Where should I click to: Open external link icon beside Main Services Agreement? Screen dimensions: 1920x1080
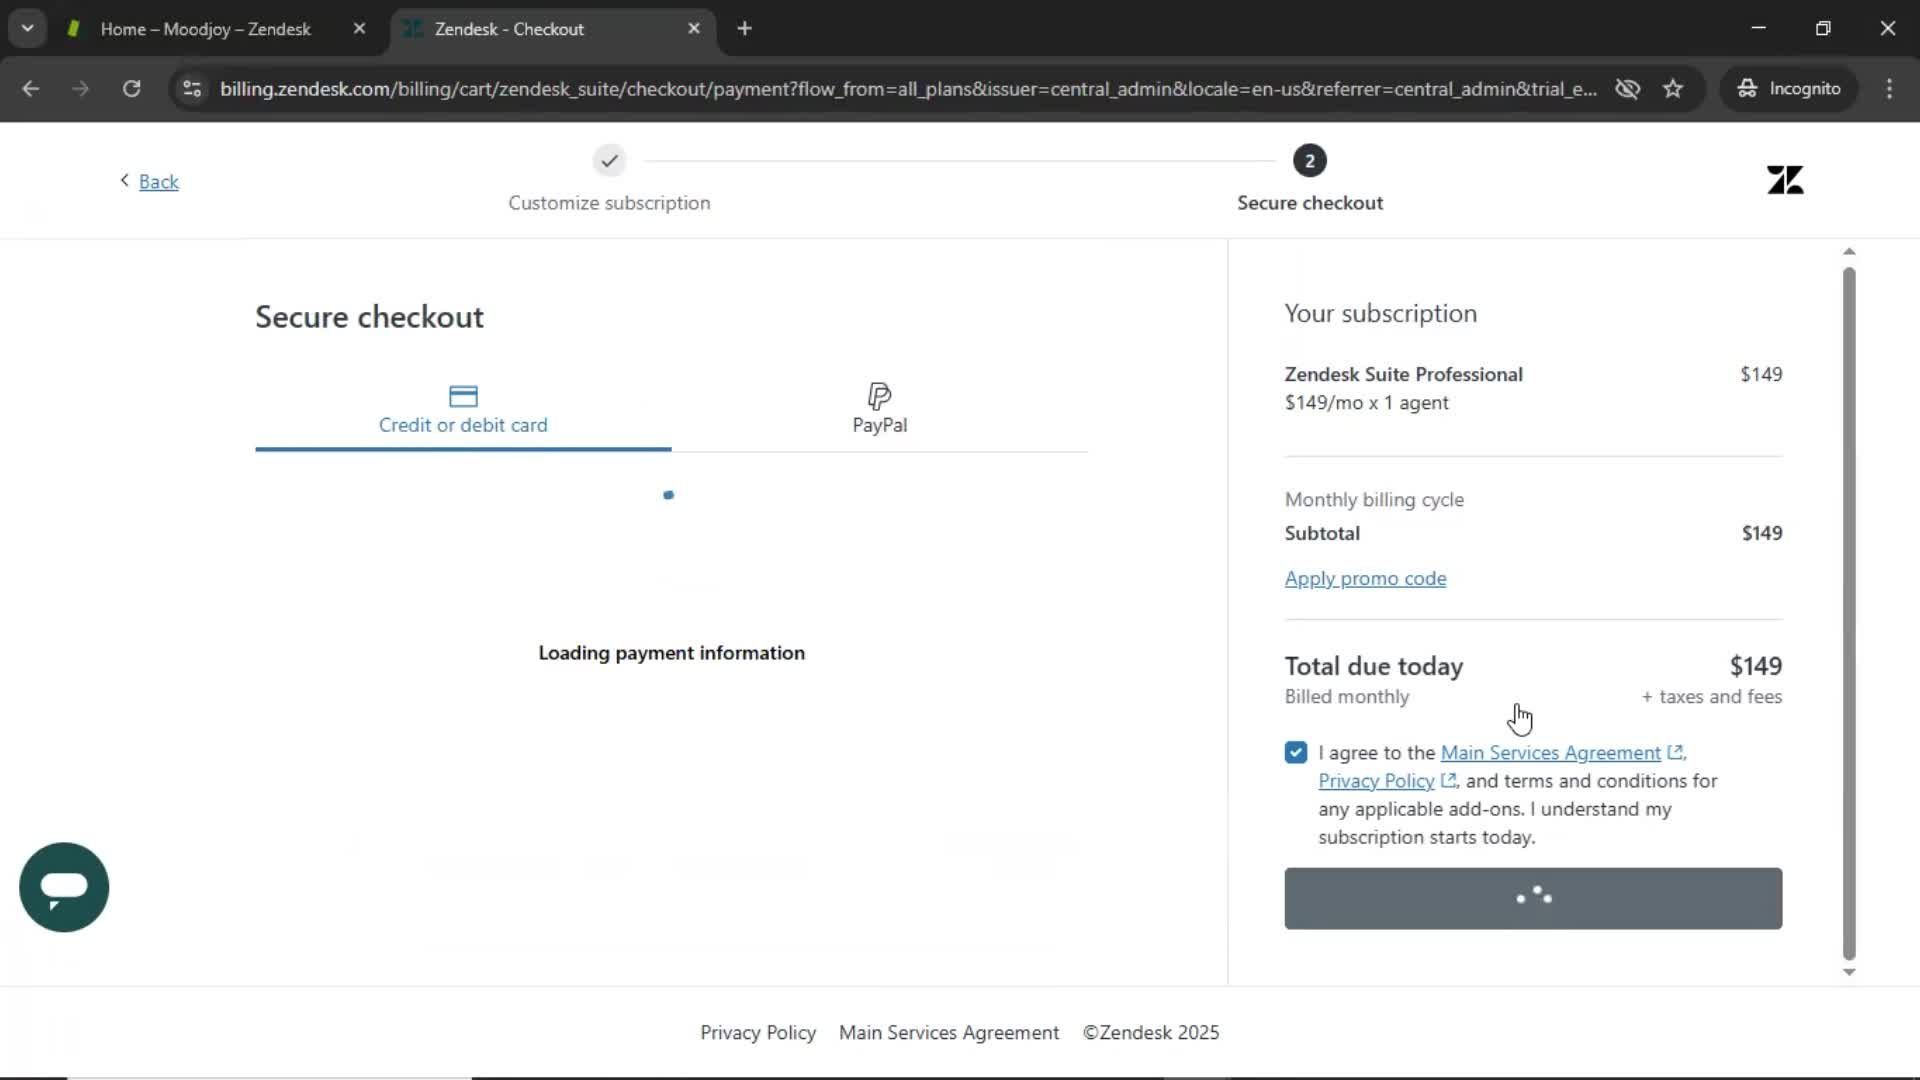click(x=1675, y=752)
